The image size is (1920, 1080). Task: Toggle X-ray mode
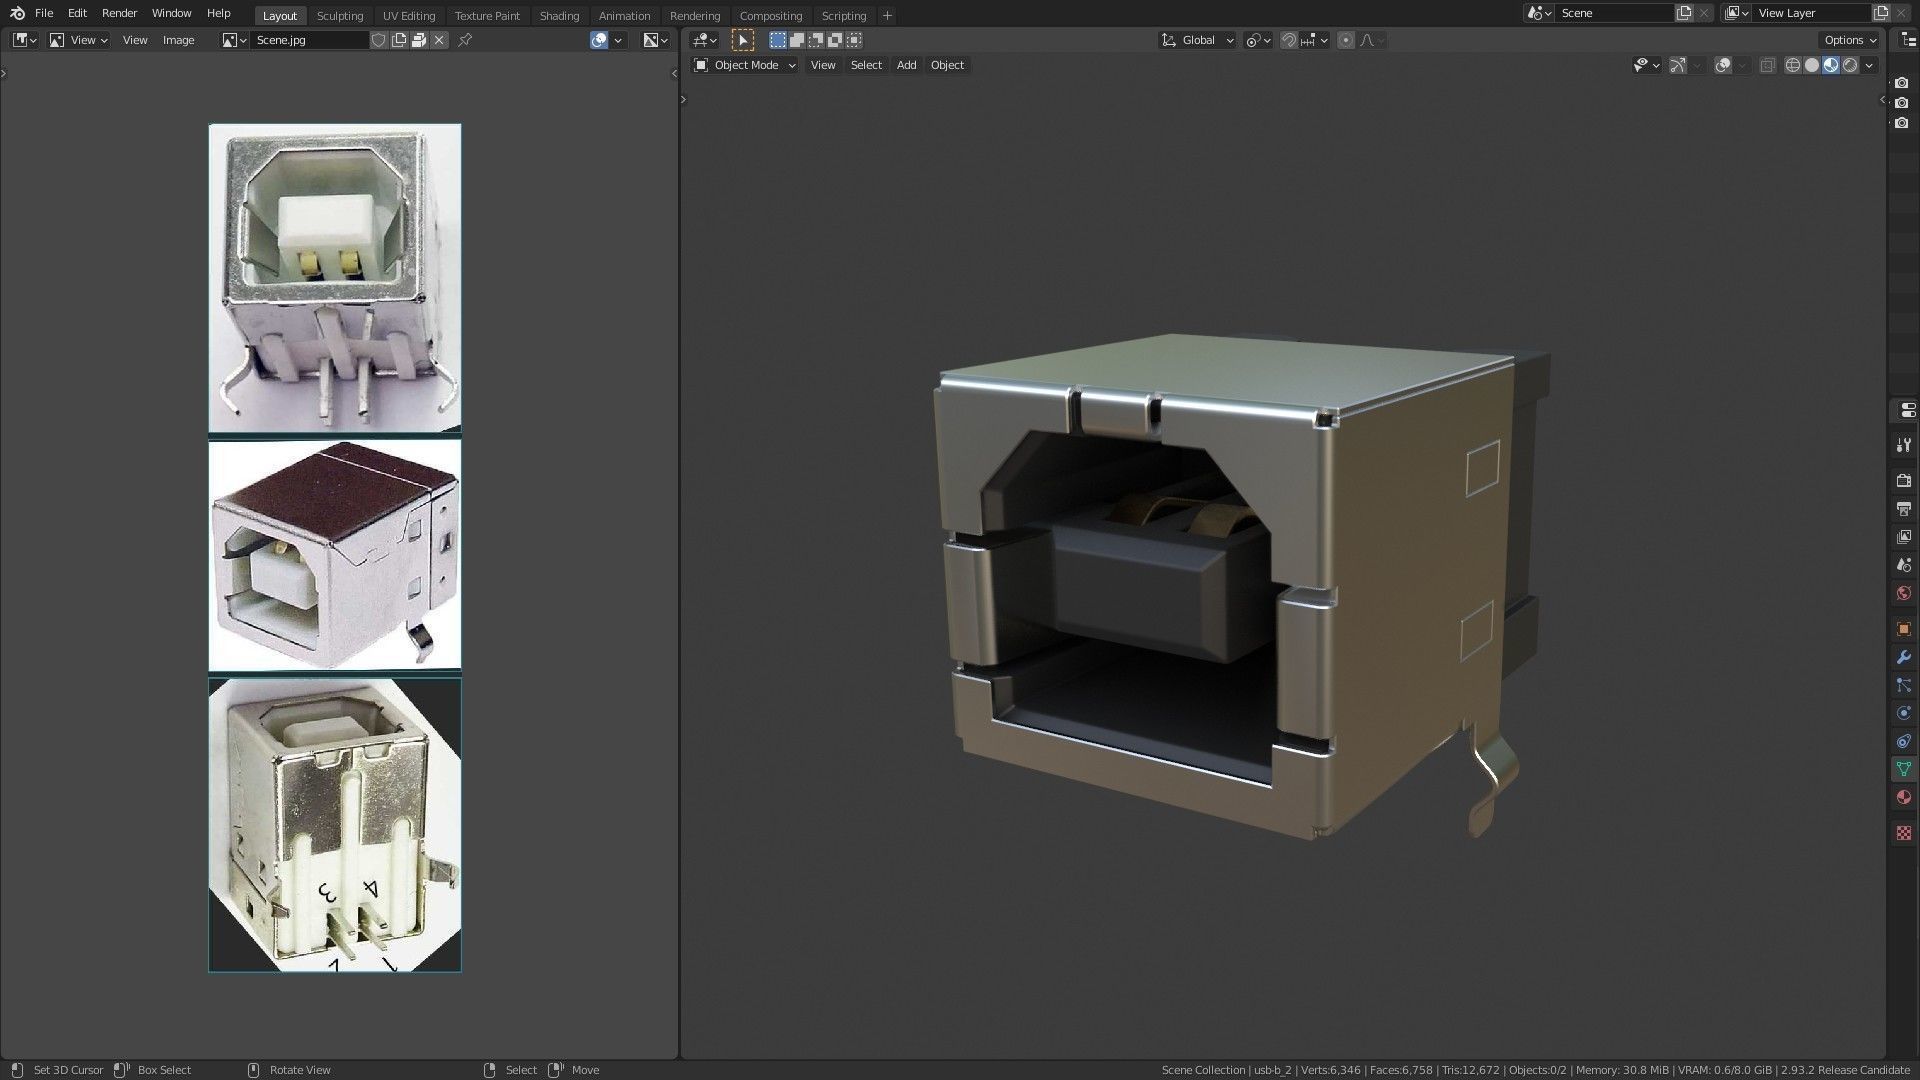(1767, 65)
